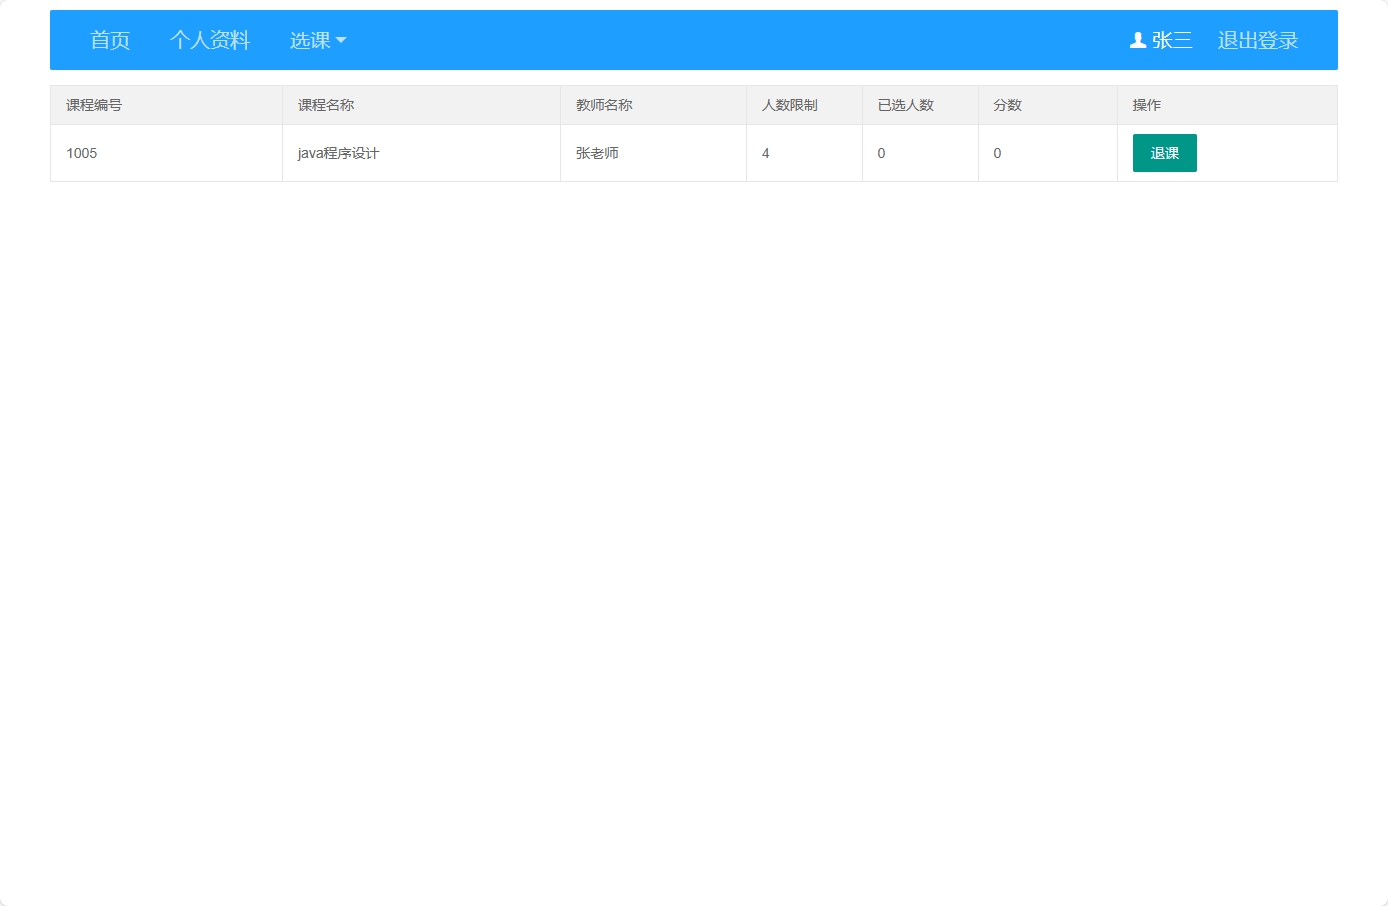Image resolution: width=1388 pixels, height=906 pixels.
Task: Select the 人数限制 column header
Action: point(805,105)
